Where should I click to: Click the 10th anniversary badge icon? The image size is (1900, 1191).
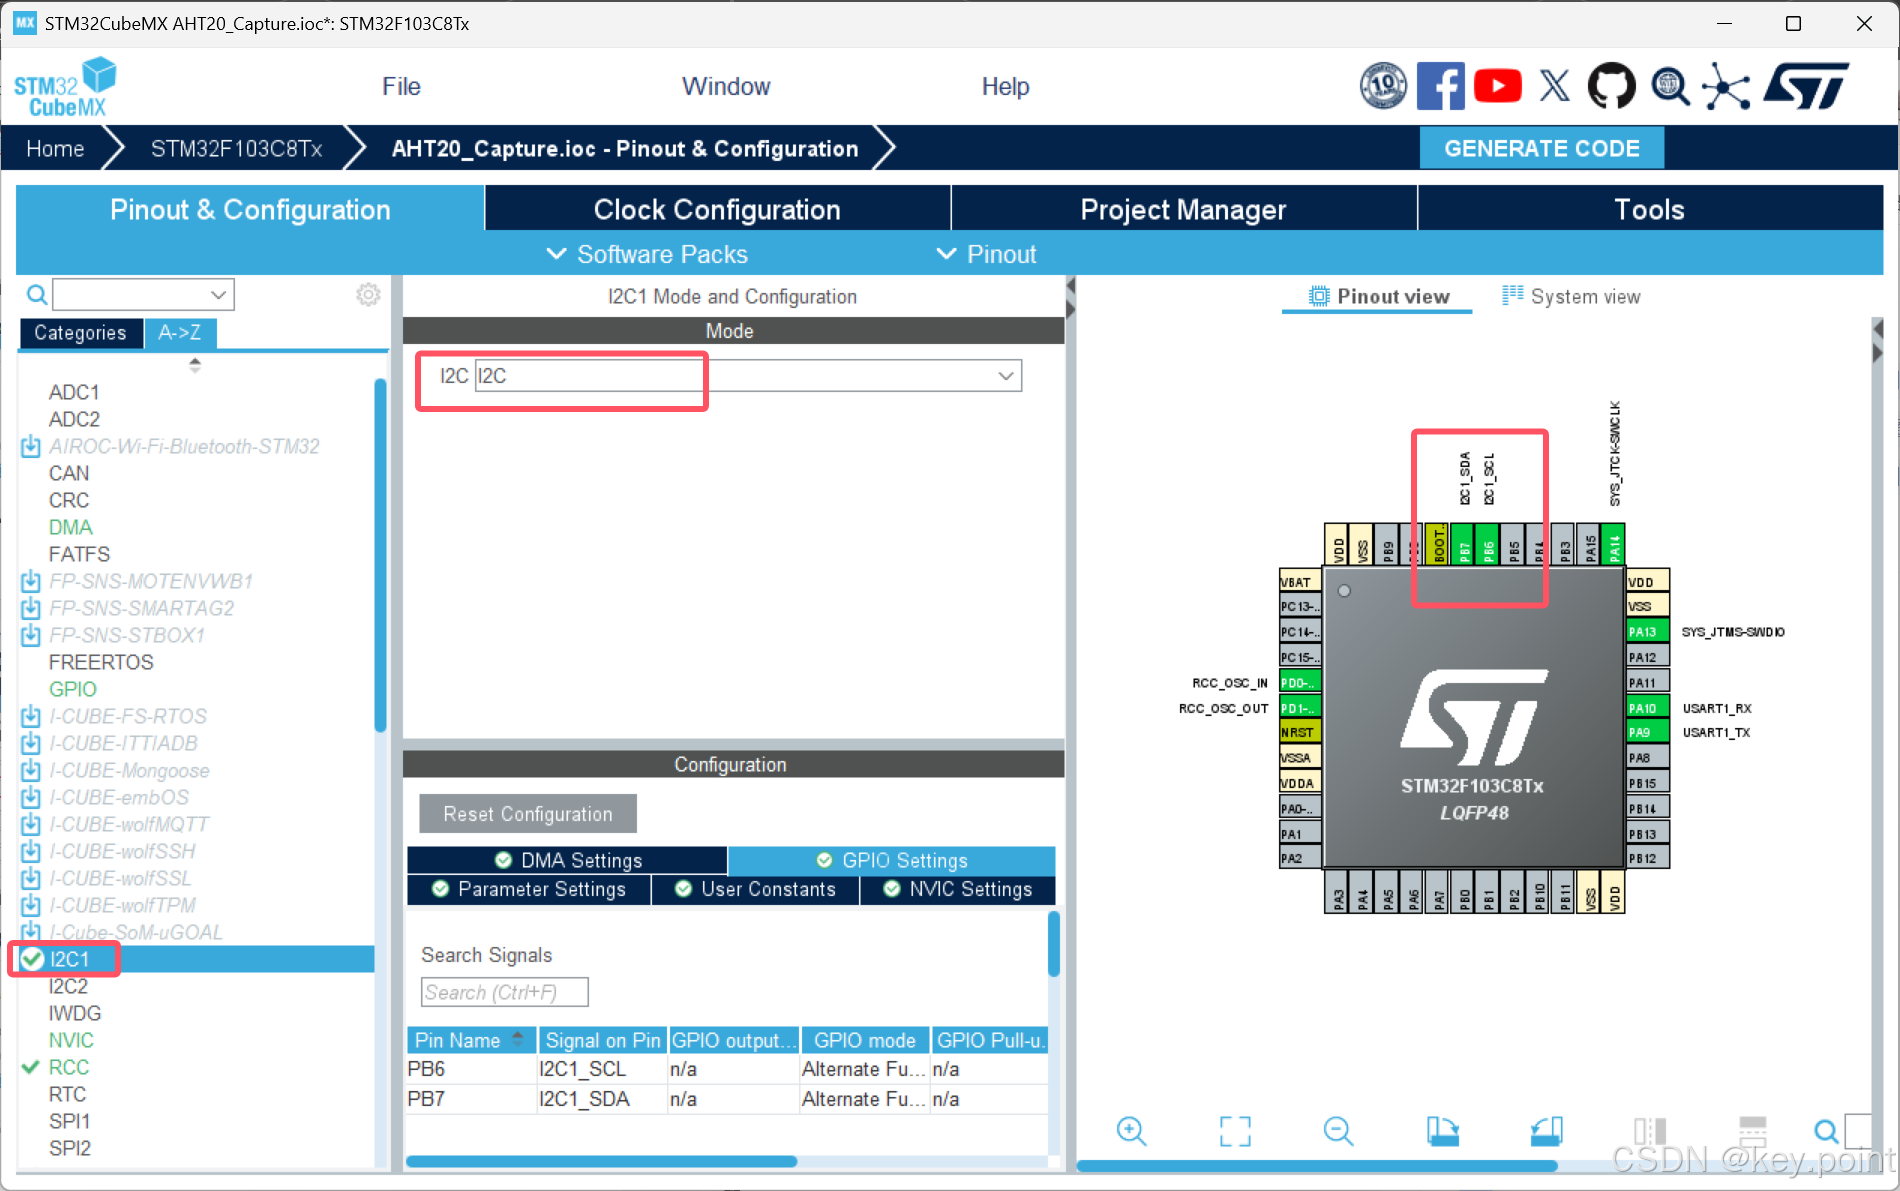1383,86
